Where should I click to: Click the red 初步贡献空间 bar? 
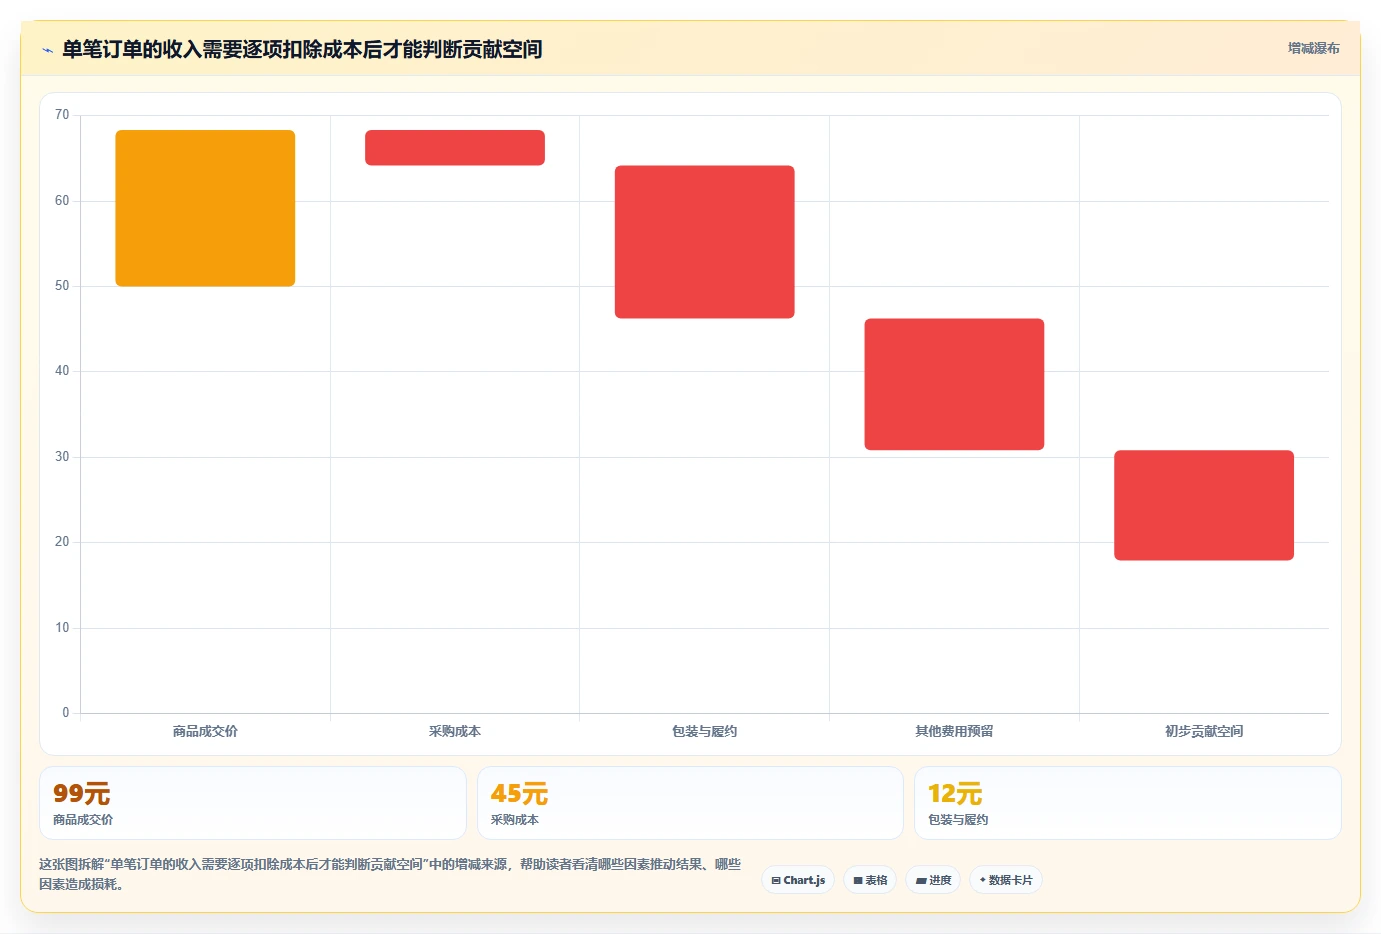point(1204,505)
